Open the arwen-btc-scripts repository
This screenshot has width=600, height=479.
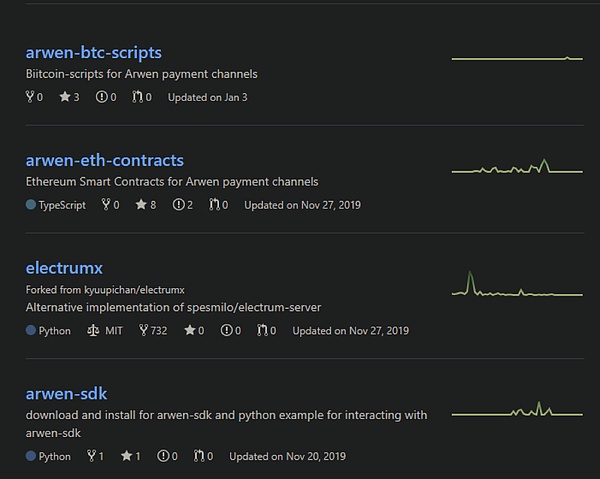pos(93,52)
